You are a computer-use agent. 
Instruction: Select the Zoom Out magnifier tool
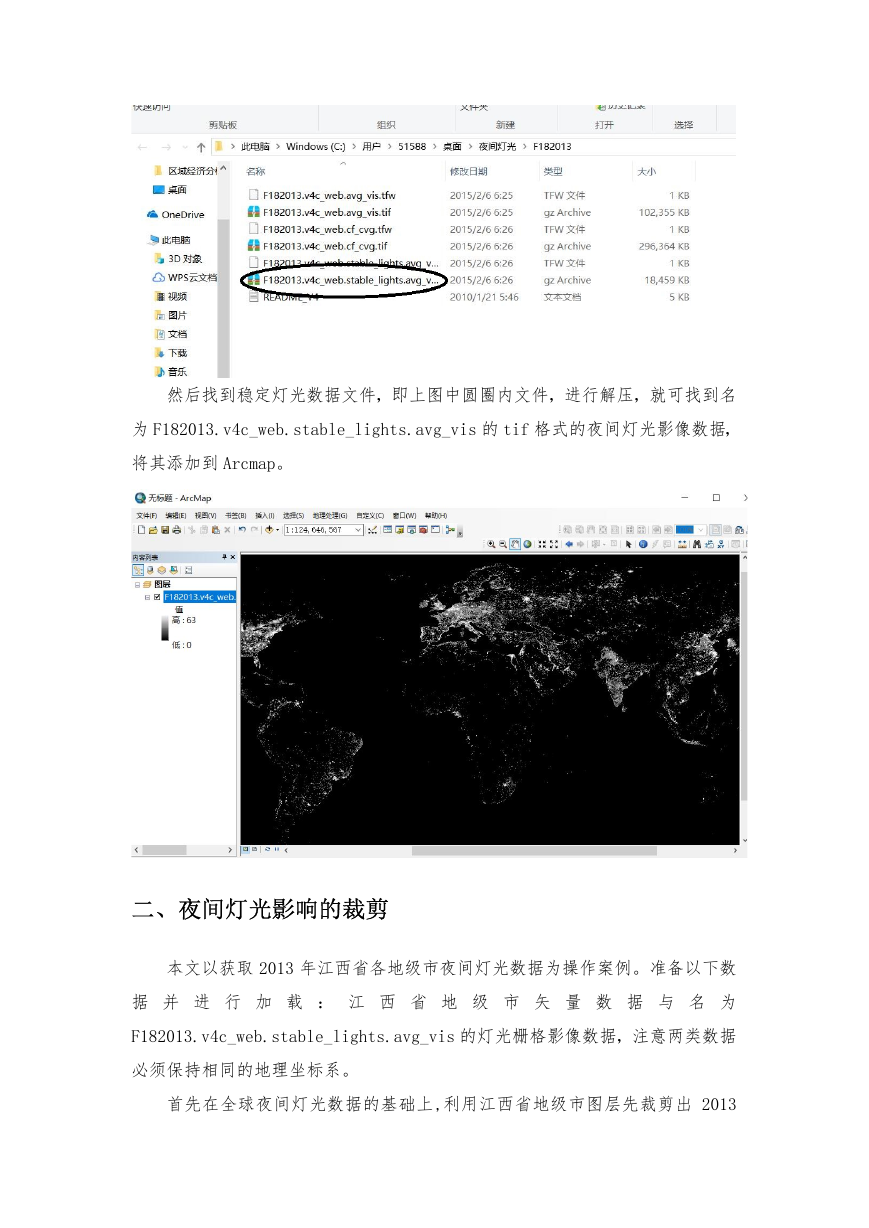tap(503, 544)
